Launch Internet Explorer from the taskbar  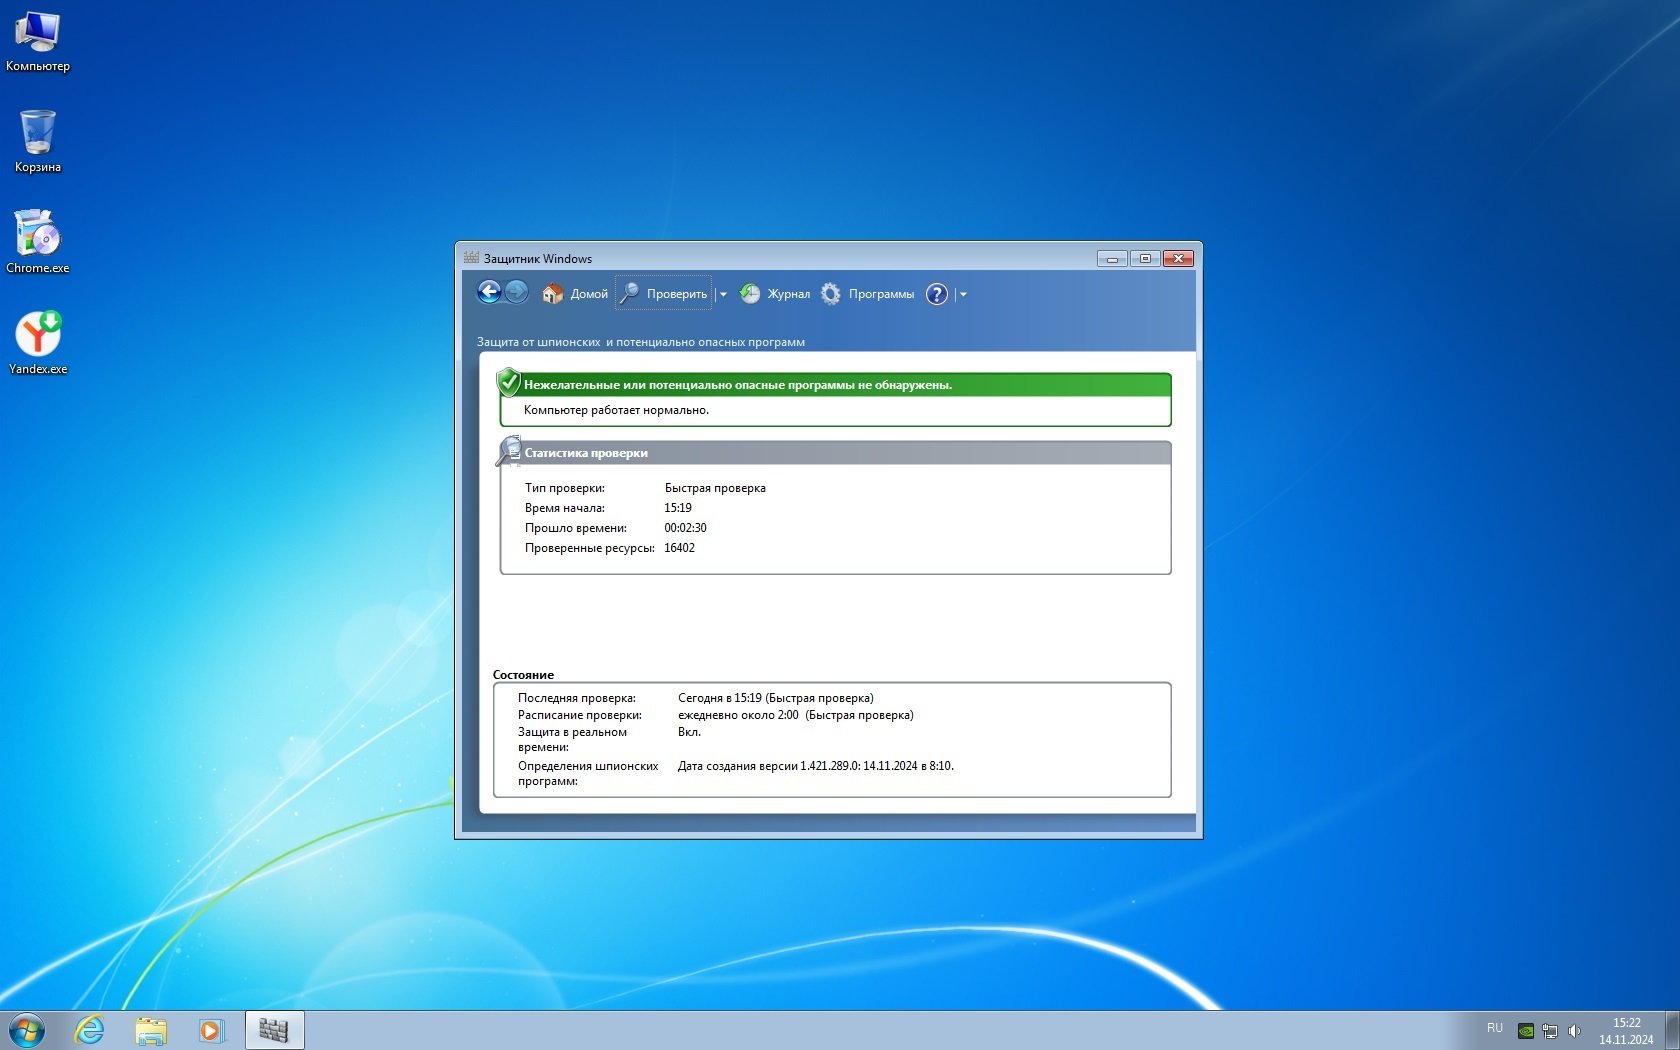click(90, 1030)
